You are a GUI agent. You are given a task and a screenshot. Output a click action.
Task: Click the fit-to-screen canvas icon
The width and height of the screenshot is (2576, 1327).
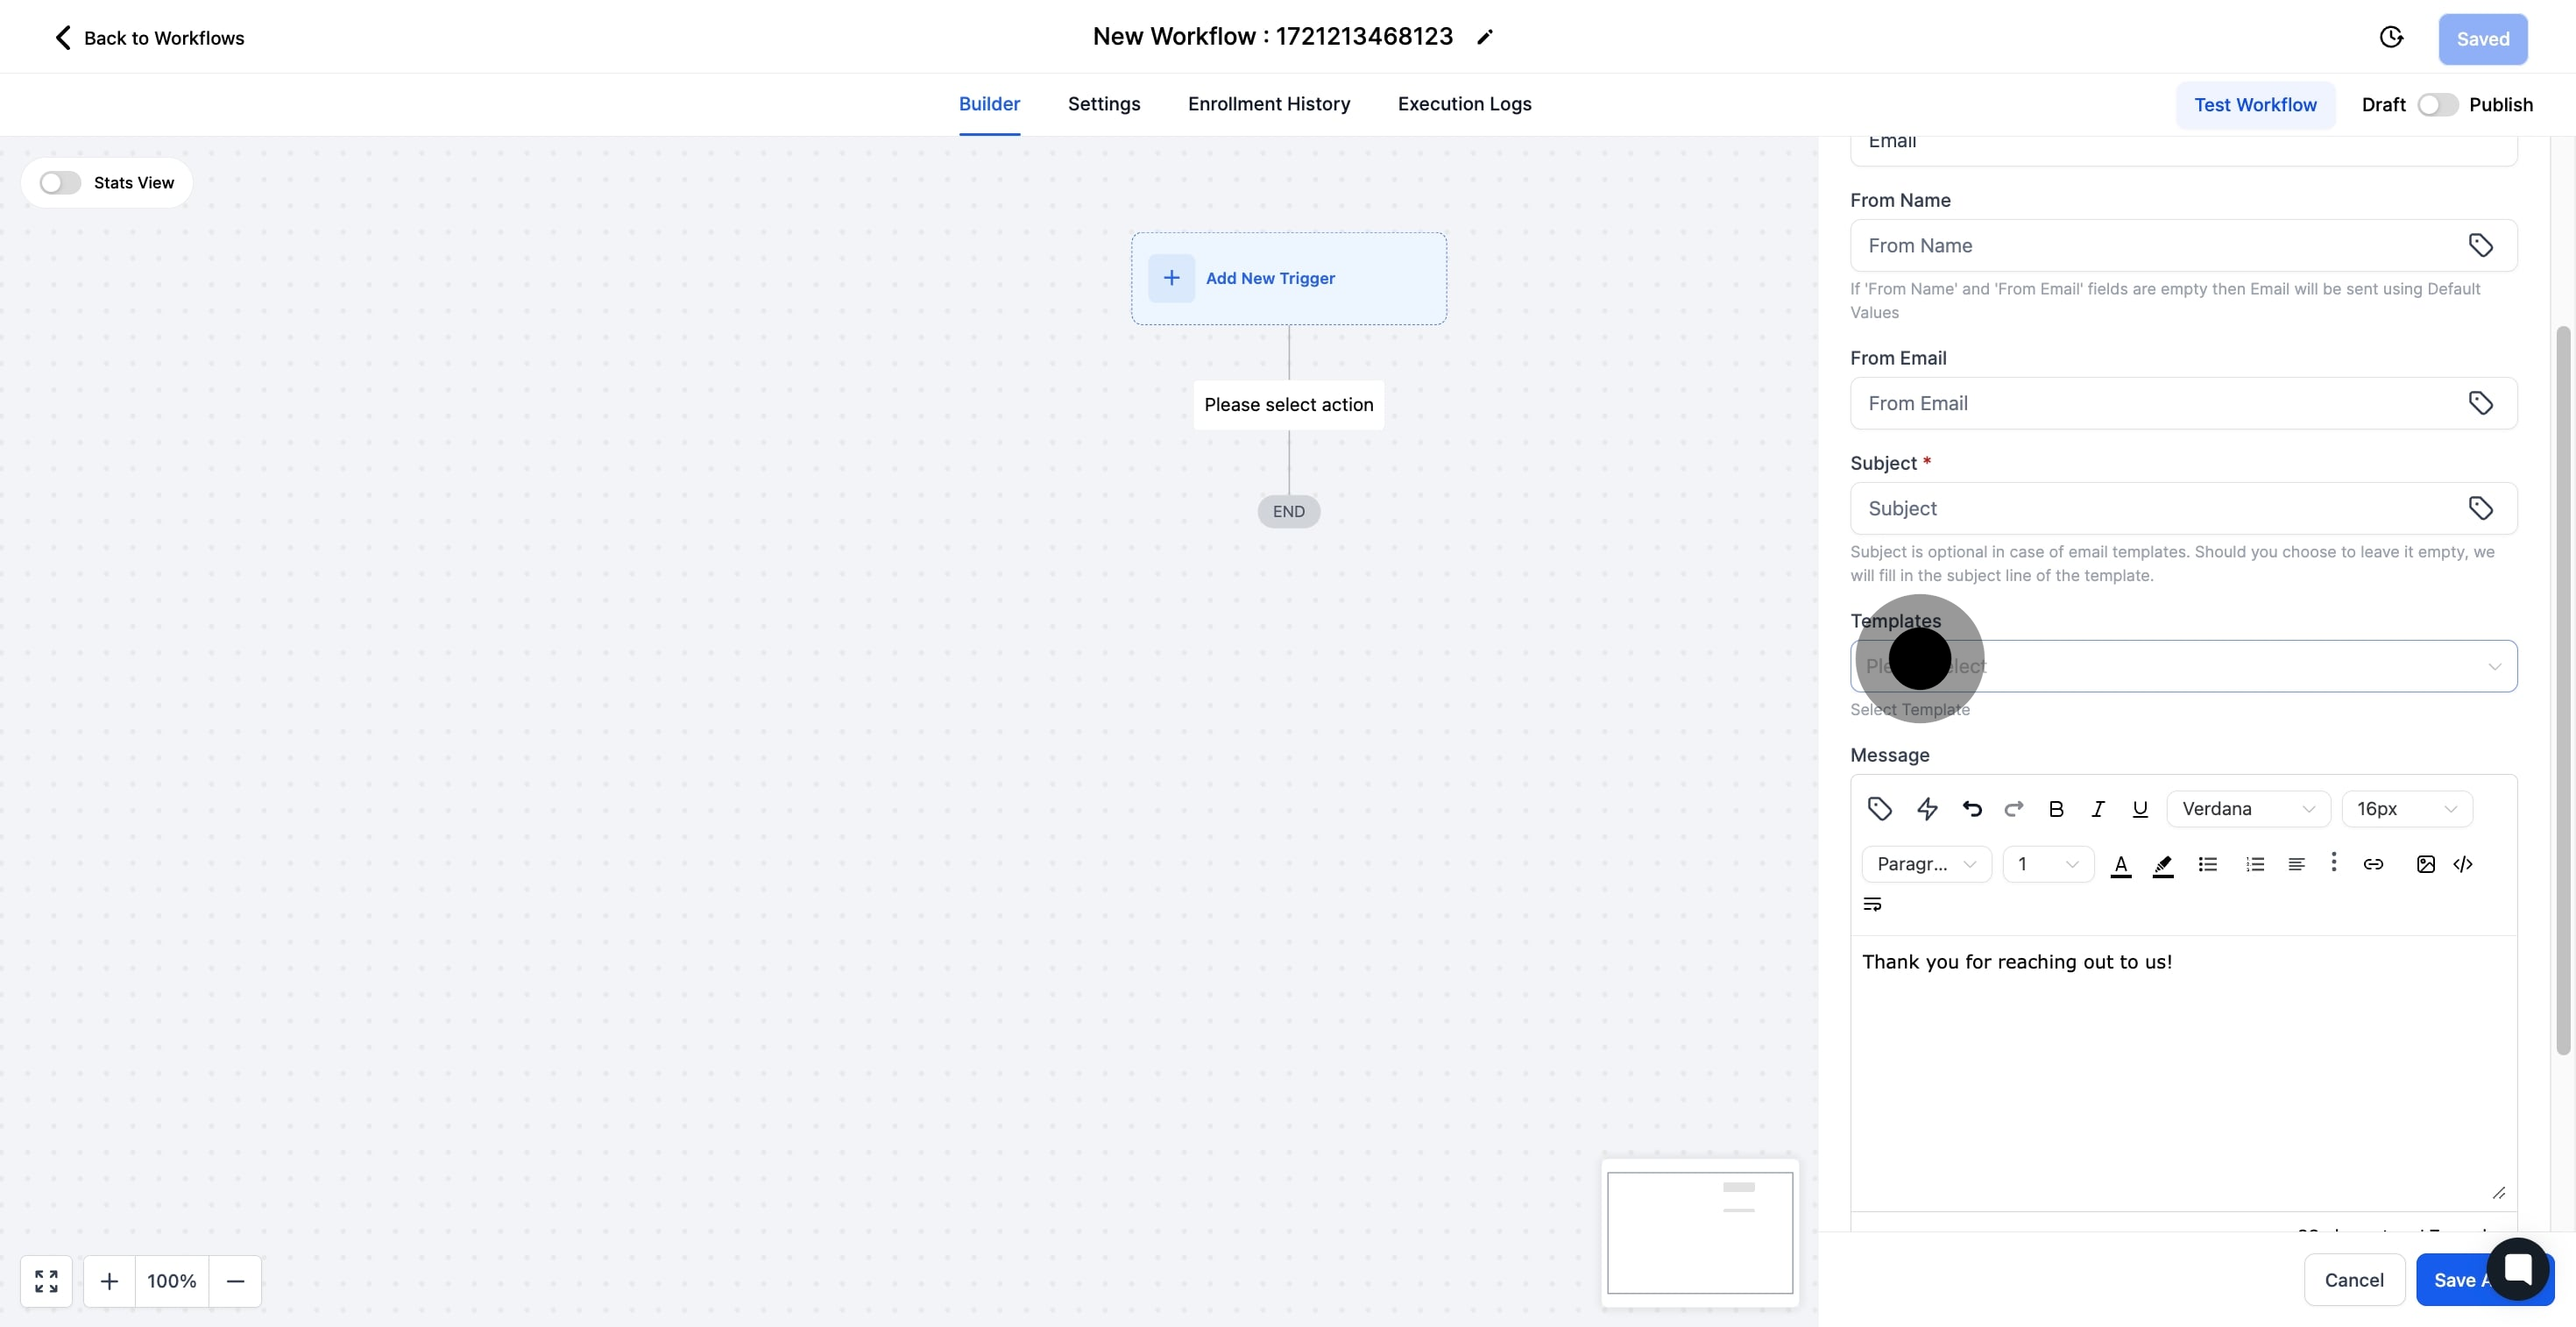[x=46, y=1281]
